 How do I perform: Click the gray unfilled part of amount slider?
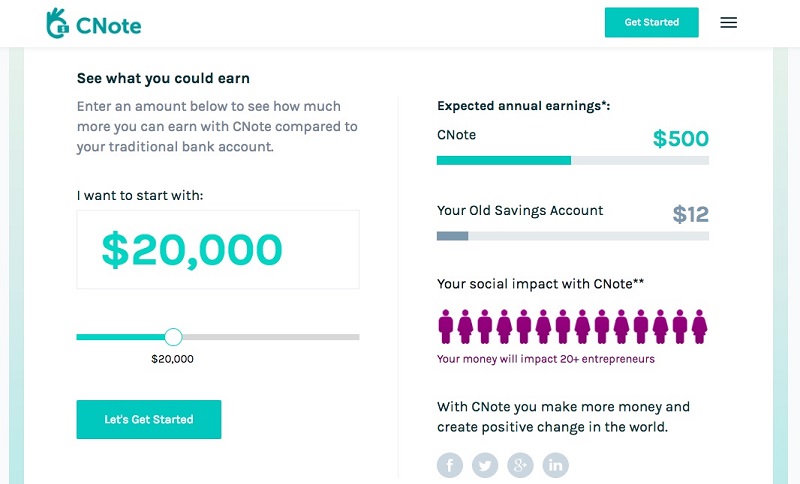(x=271, y=337)
